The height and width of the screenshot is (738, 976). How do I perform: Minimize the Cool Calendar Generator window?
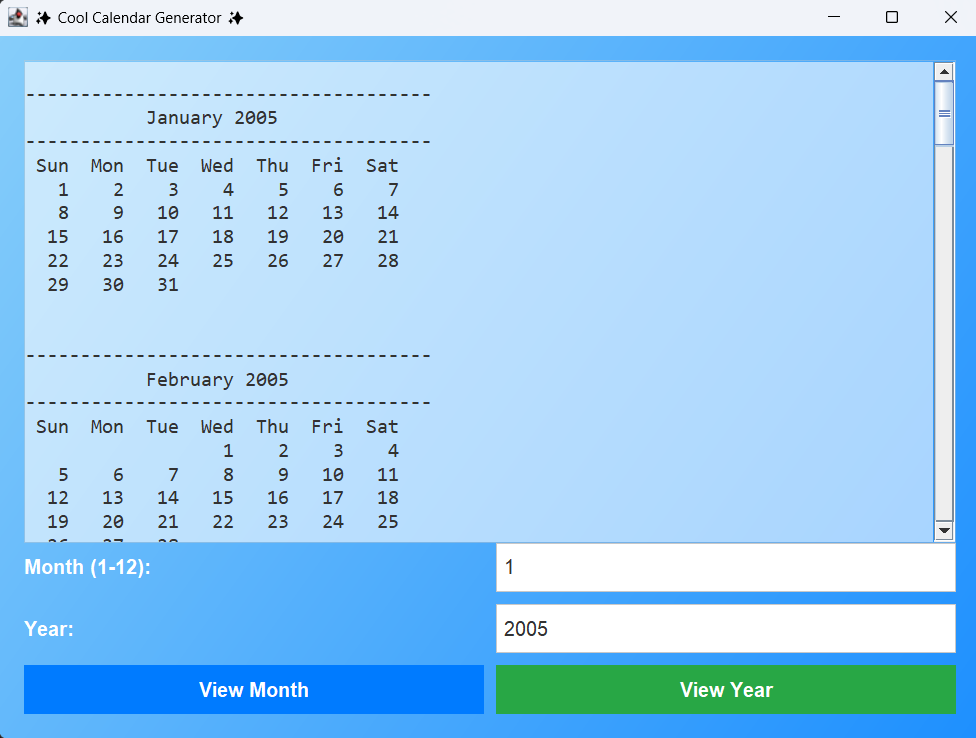pos(834,17)
